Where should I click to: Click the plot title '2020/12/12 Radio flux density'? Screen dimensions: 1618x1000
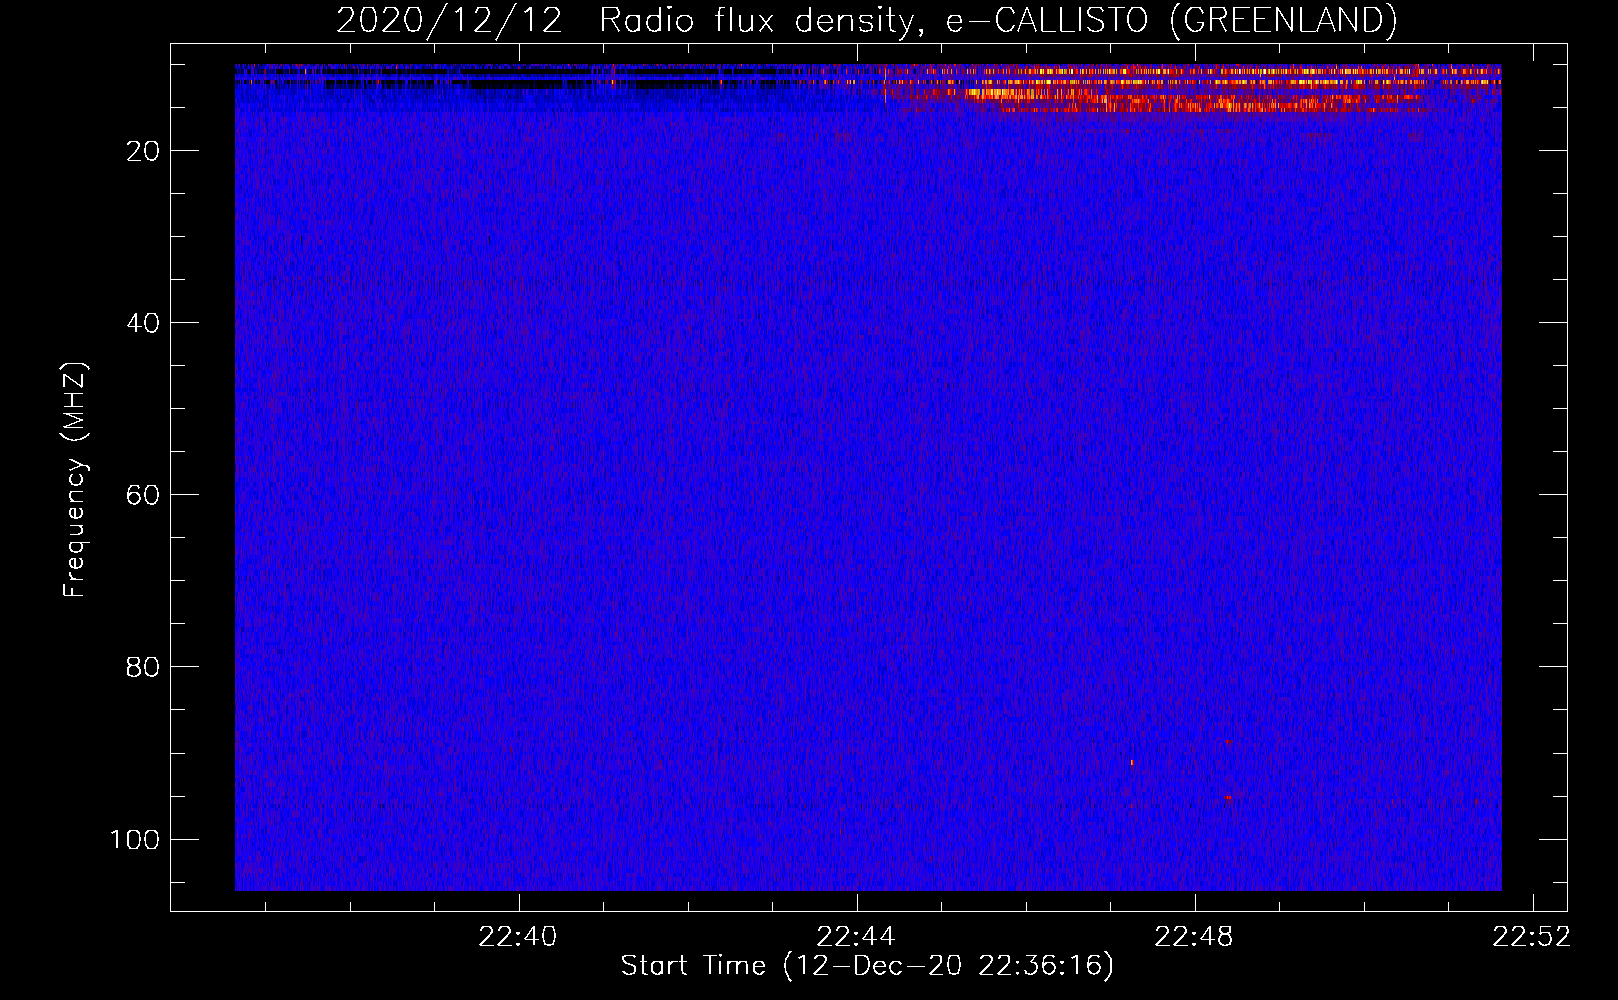866,21
